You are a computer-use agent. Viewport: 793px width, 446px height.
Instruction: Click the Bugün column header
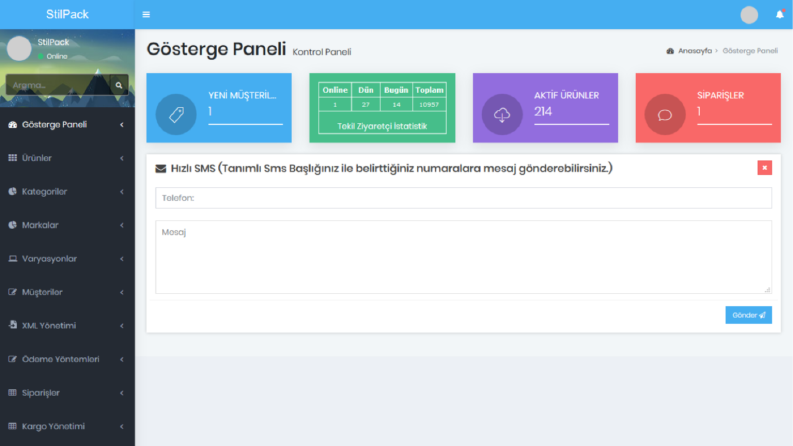coord(396,90)
